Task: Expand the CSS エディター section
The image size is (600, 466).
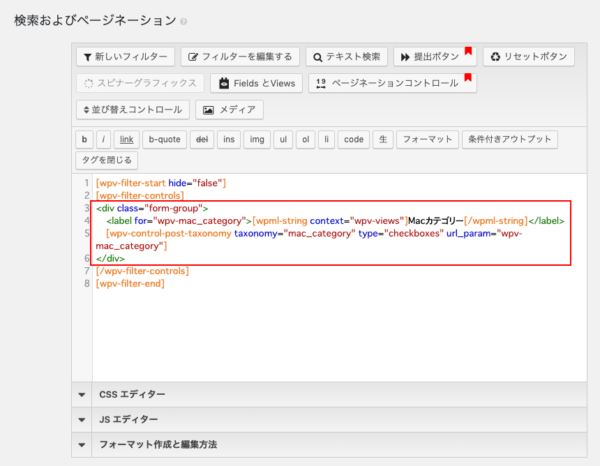Action: tap(132, 395)
